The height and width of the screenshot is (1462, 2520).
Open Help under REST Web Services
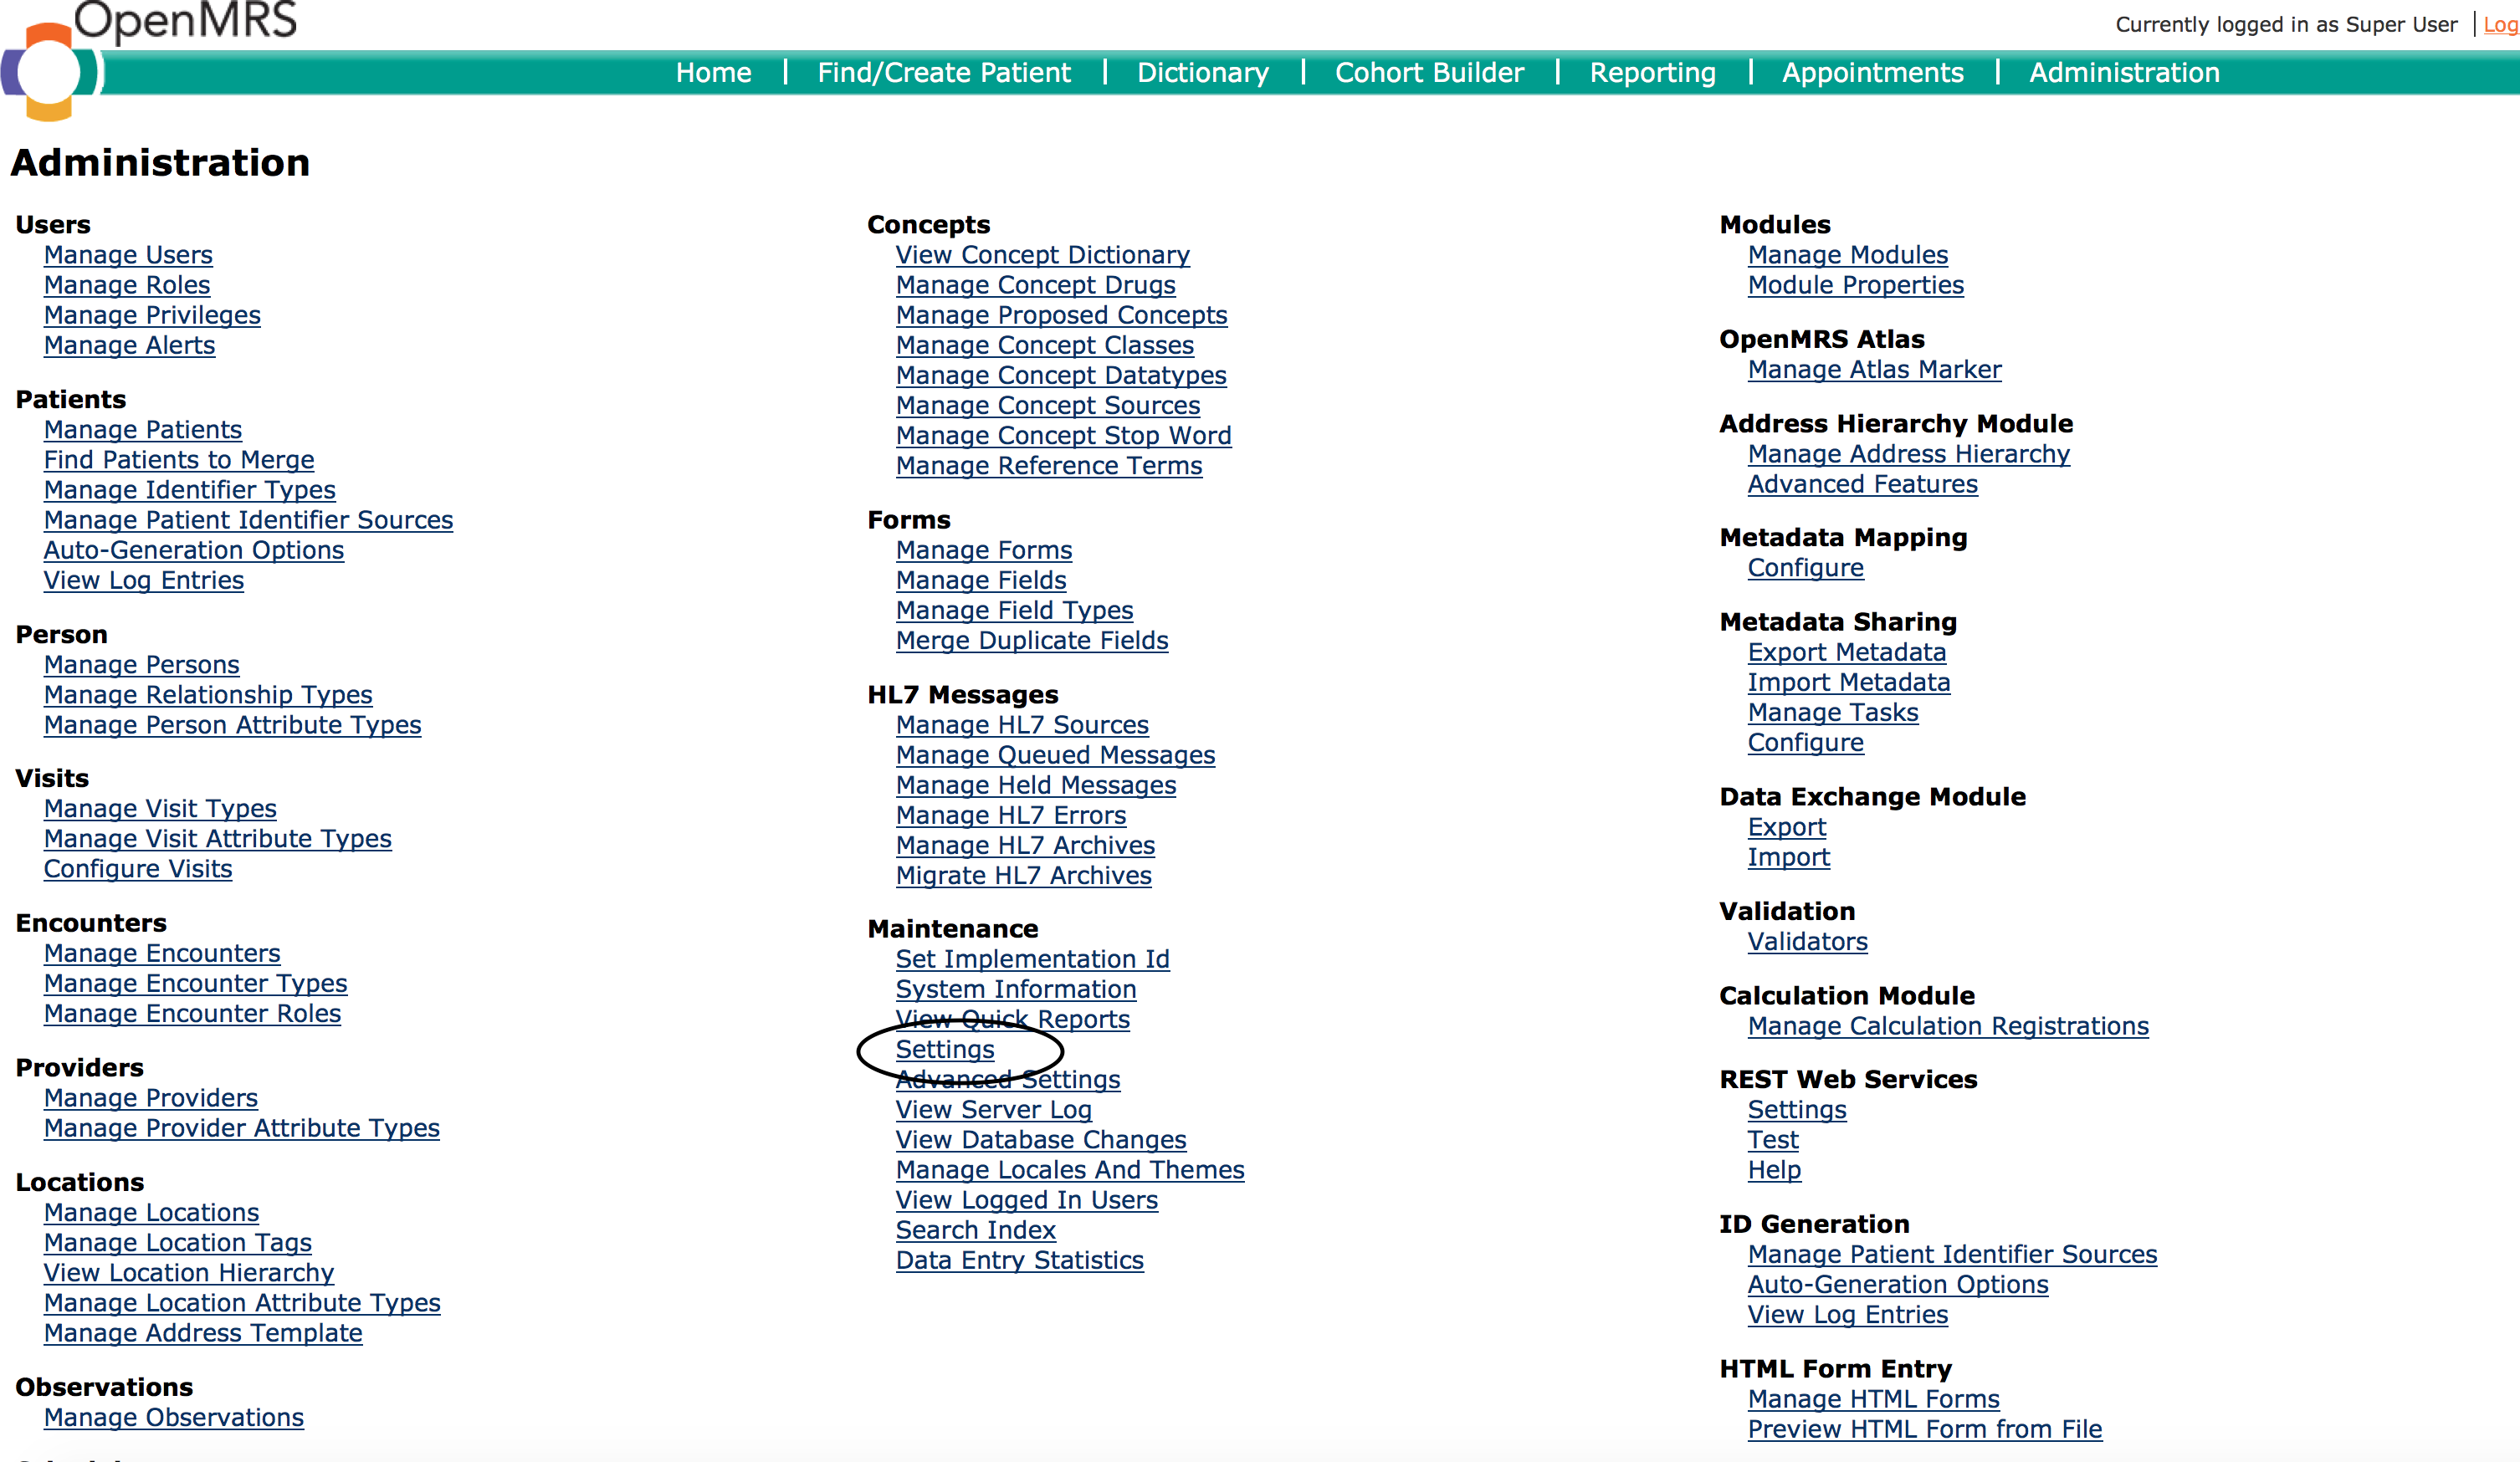1774,1170
